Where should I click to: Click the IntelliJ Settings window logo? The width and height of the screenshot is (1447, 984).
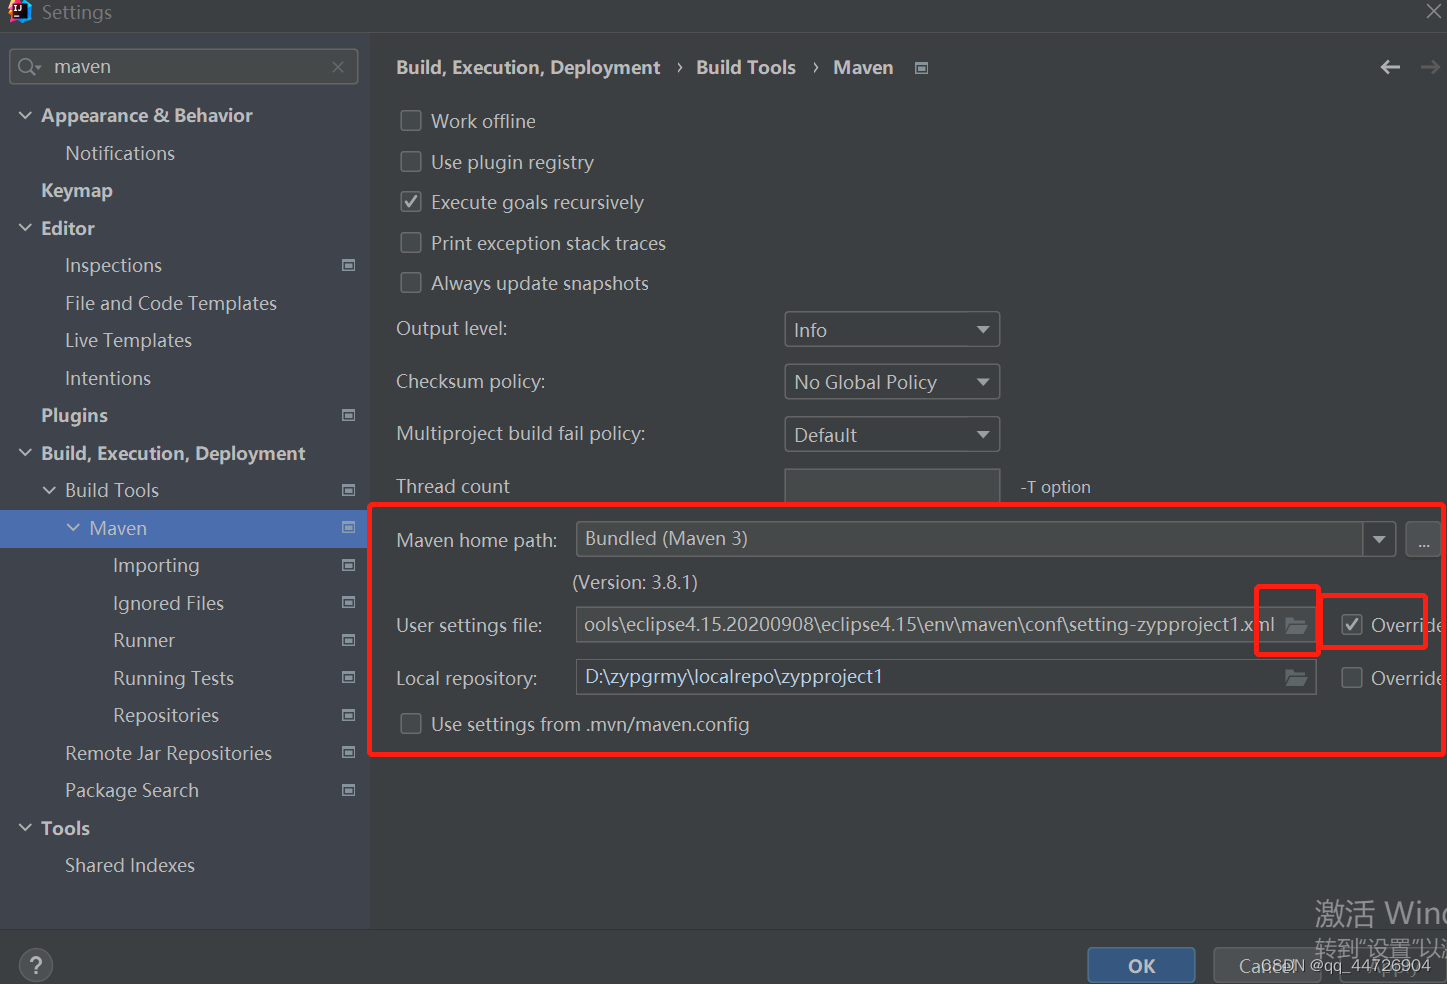coord(20,12)
